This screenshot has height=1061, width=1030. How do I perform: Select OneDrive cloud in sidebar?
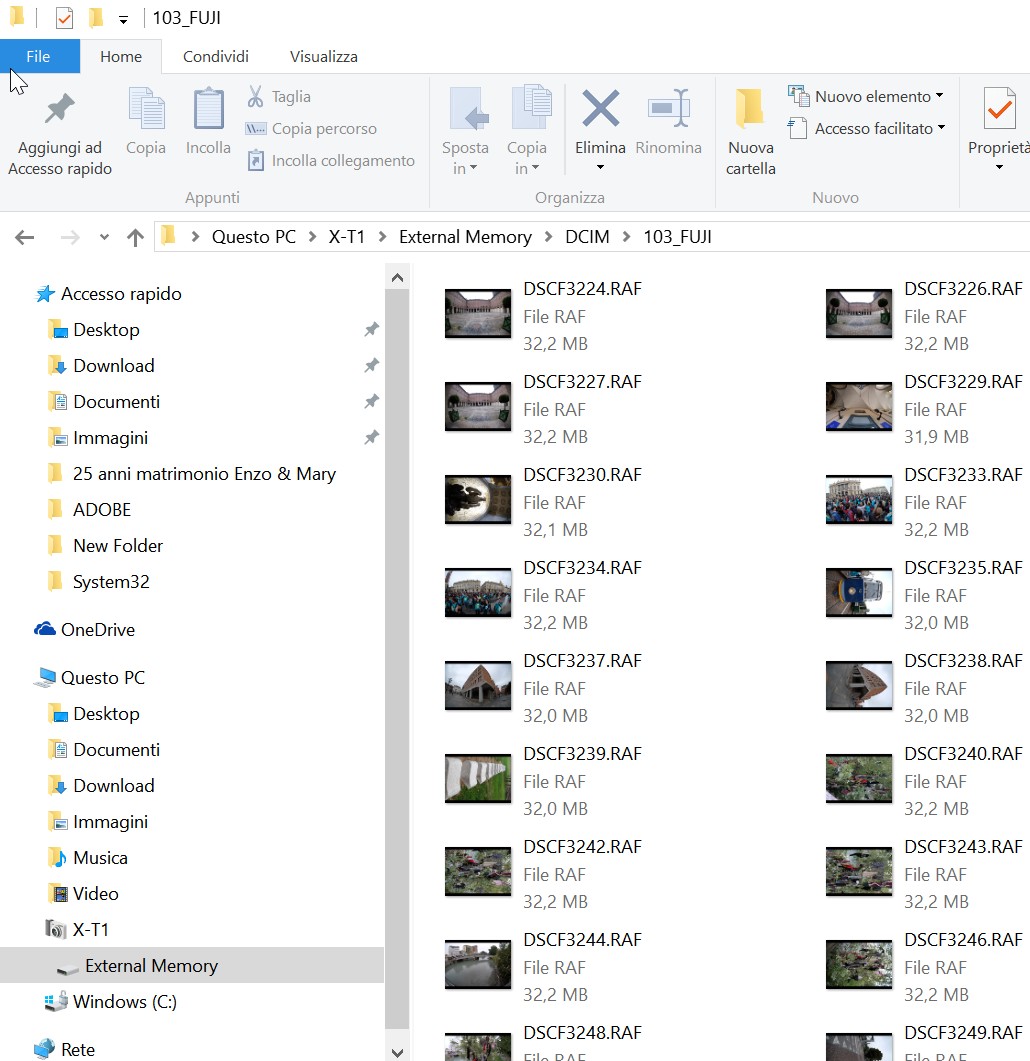point(97,630)
